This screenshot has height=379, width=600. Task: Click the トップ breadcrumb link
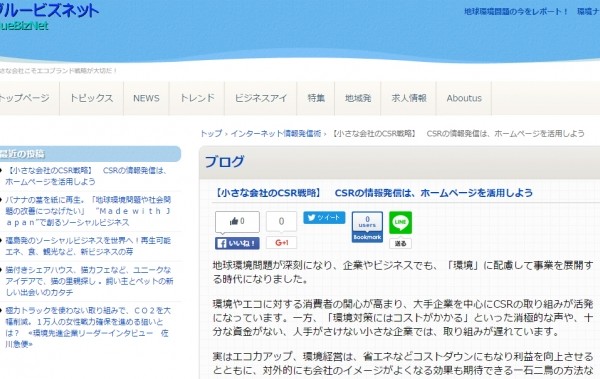pos(211,134)
